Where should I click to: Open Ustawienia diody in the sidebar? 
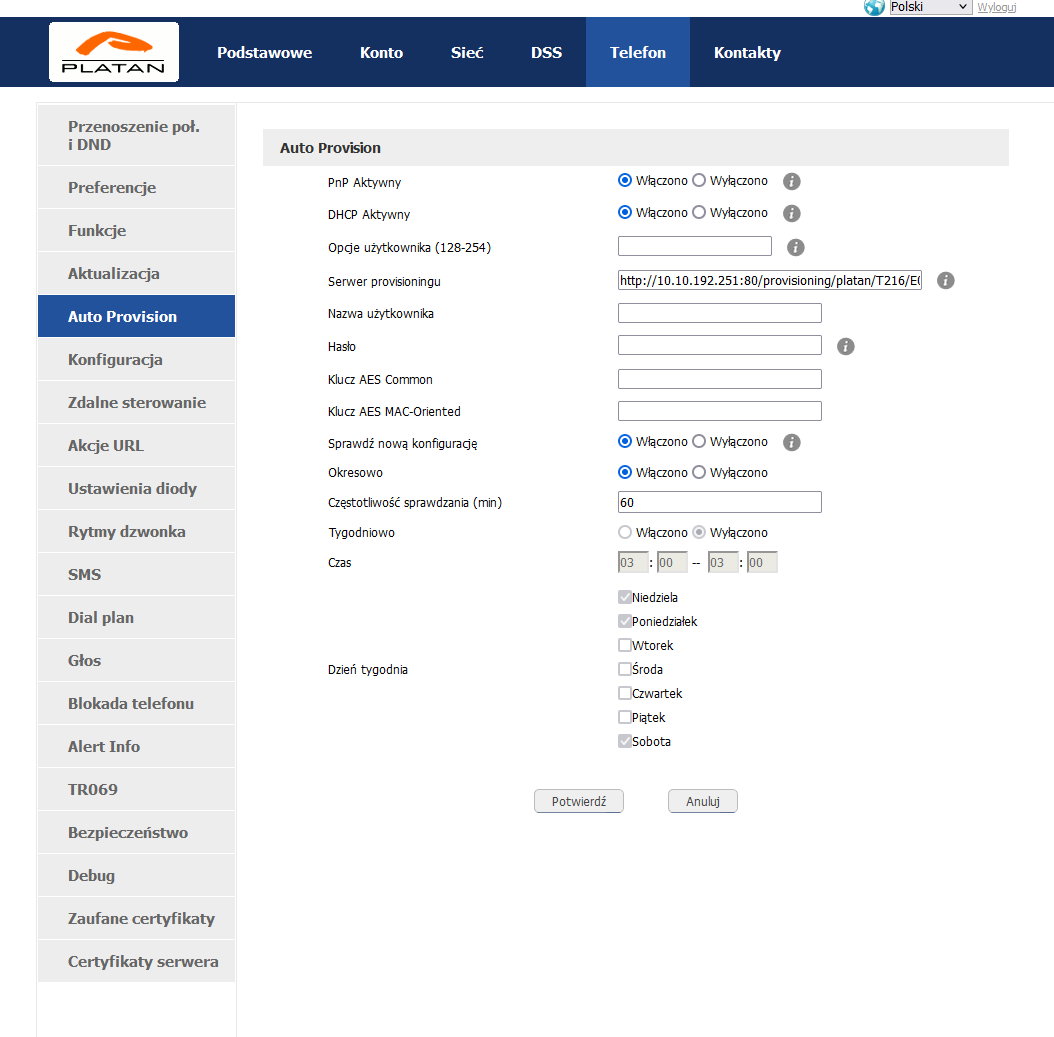point(136,489)
